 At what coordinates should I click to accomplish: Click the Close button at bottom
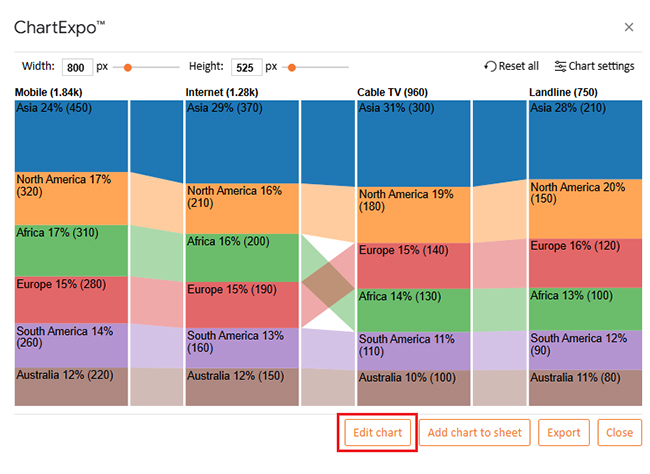619,432
